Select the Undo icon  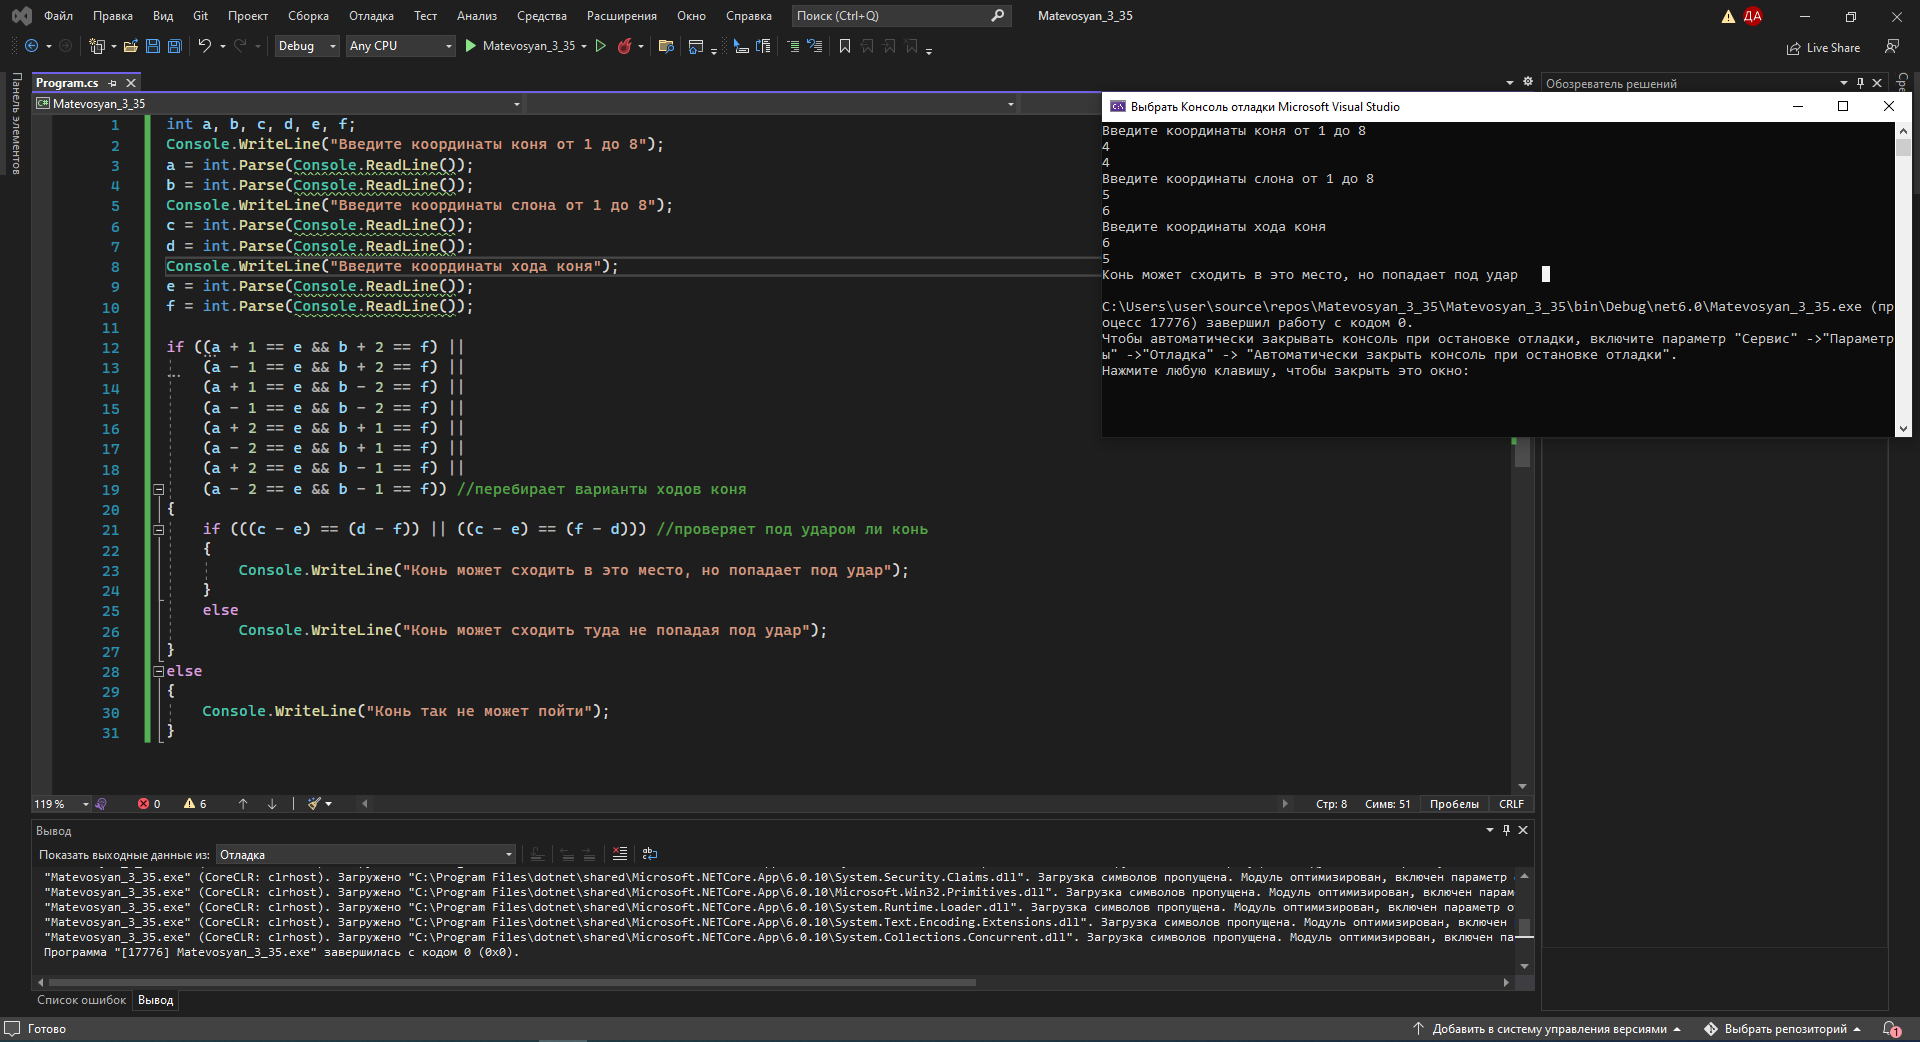(204, 46)
